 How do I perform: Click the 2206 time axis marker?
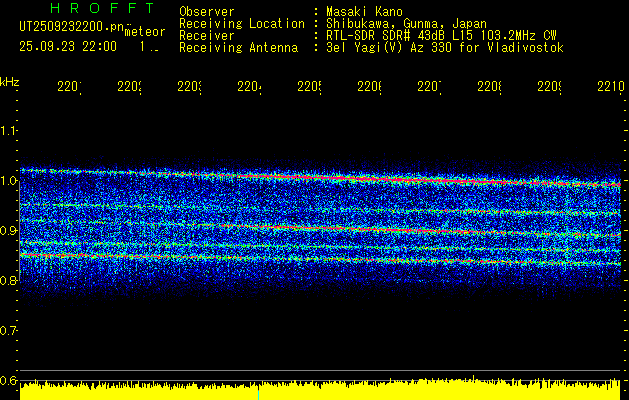(369, 86)
